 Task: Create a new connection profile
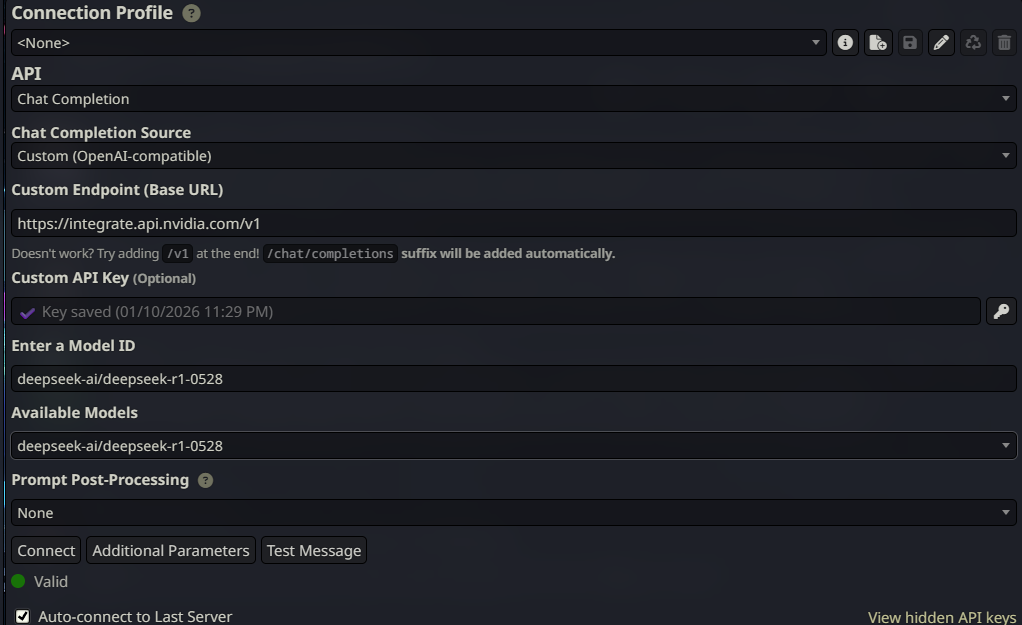877,43
